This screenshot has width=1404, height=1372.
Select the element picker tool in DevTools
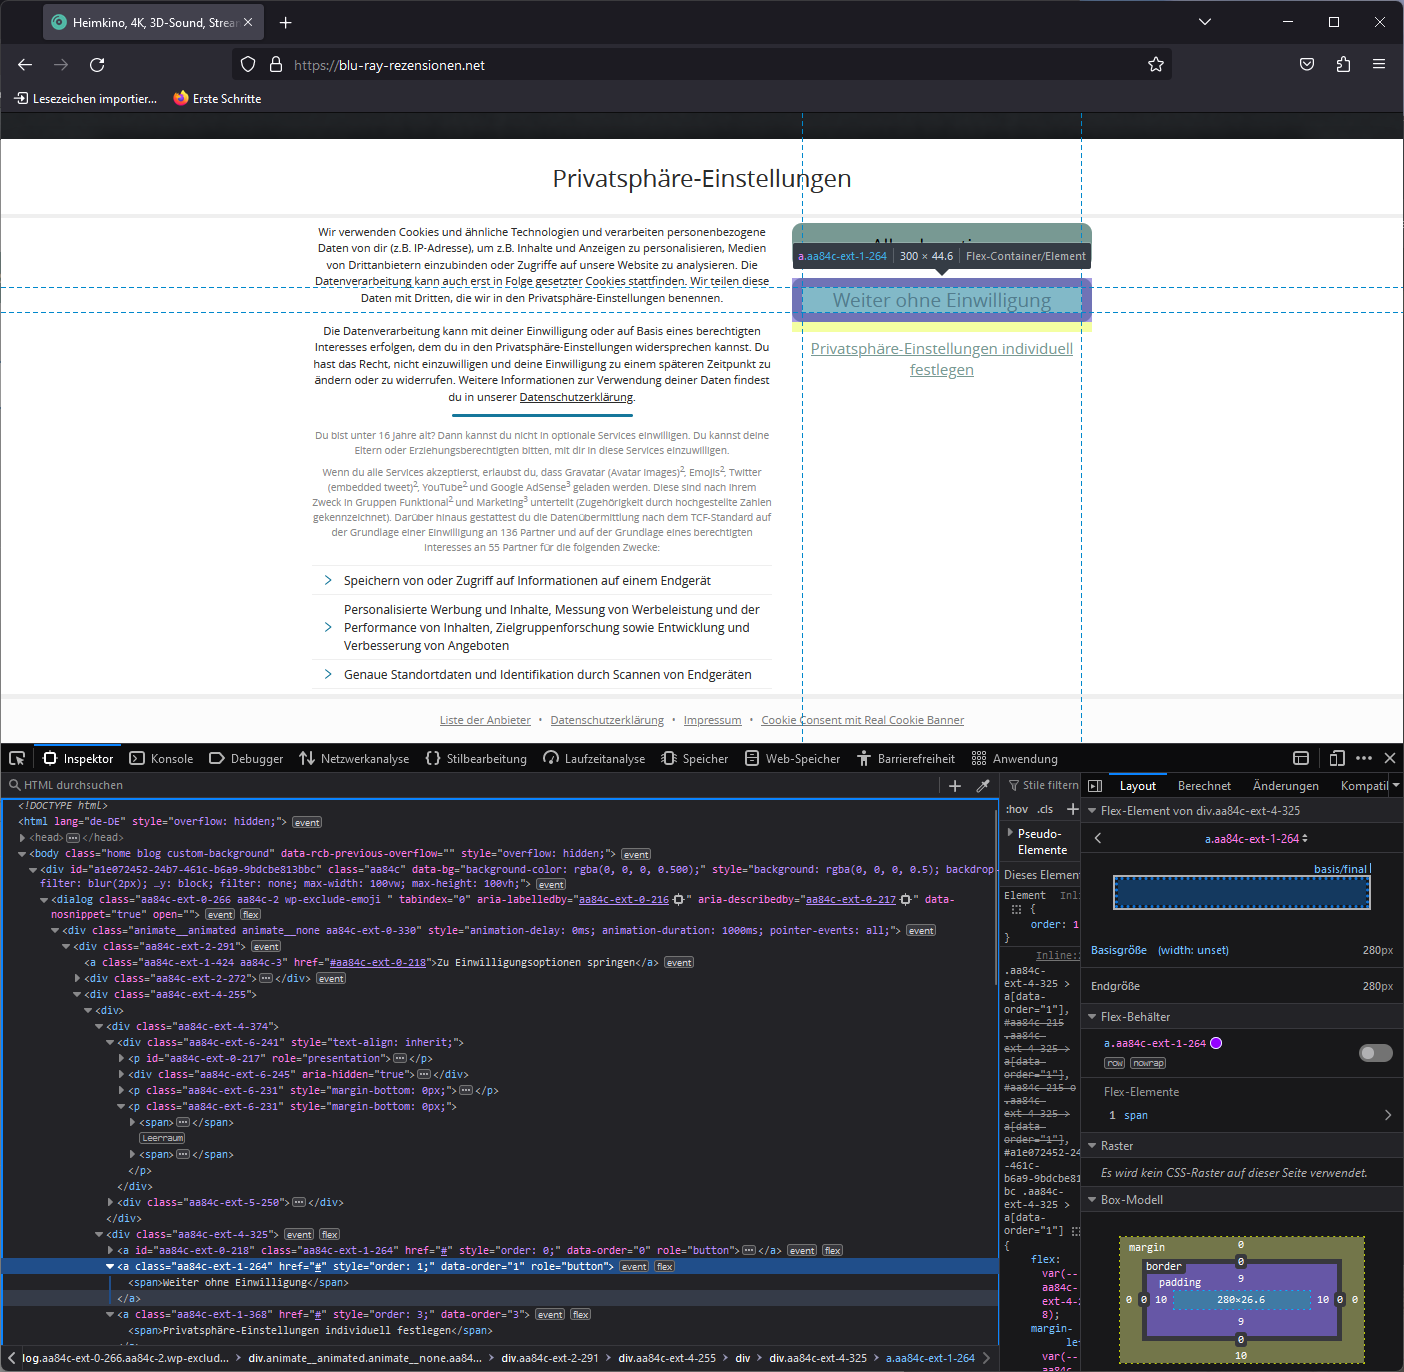(x=16, y=758)
